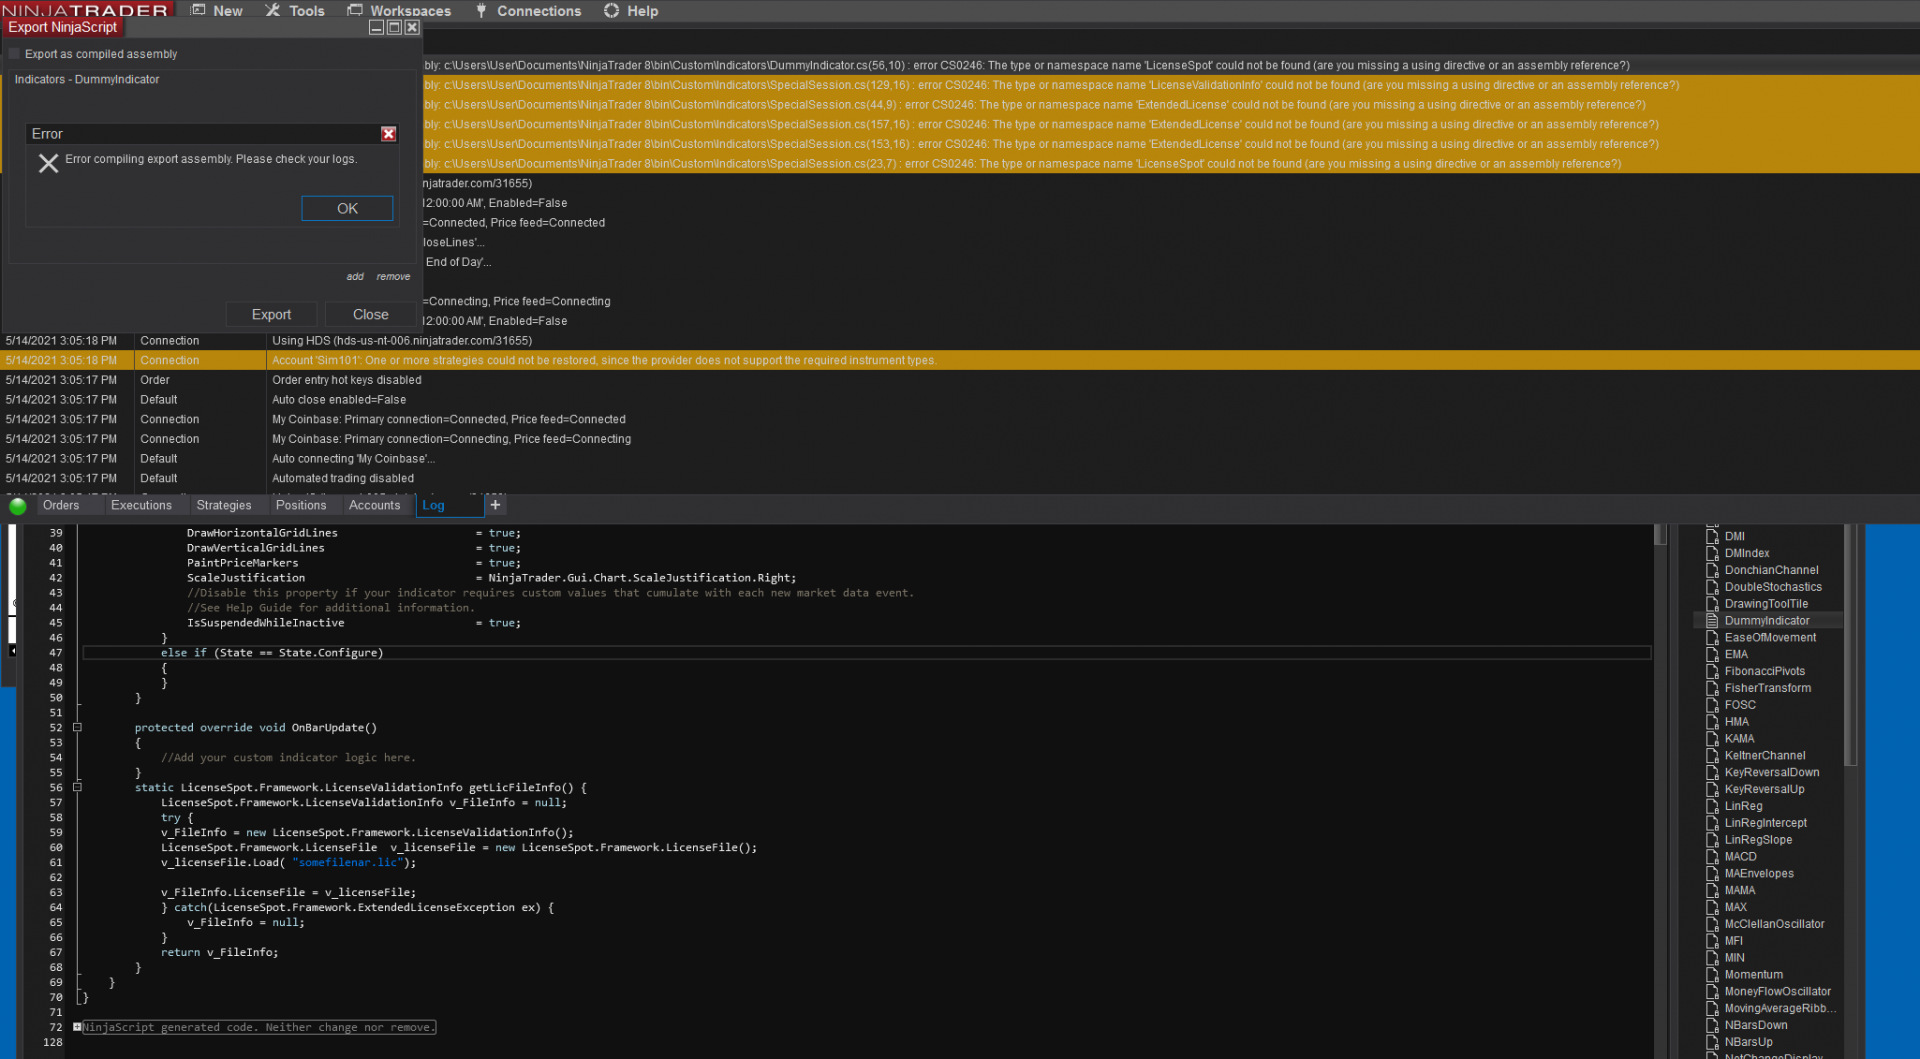
Task: Switch to the Executions tab
Action: pos(141,506)
